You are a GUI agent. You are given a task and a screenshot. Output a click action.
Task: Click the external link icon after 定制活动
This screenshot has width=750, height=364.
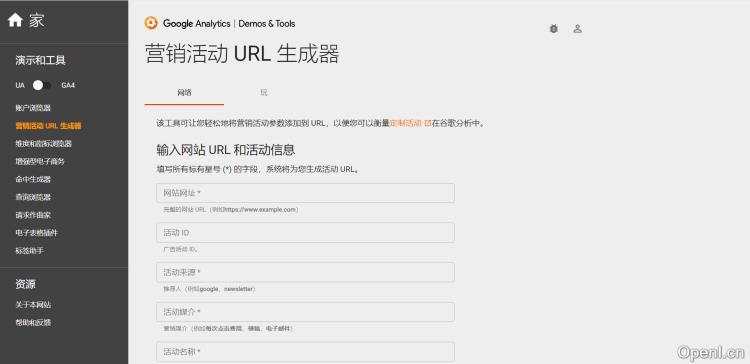tap(428, 123)
